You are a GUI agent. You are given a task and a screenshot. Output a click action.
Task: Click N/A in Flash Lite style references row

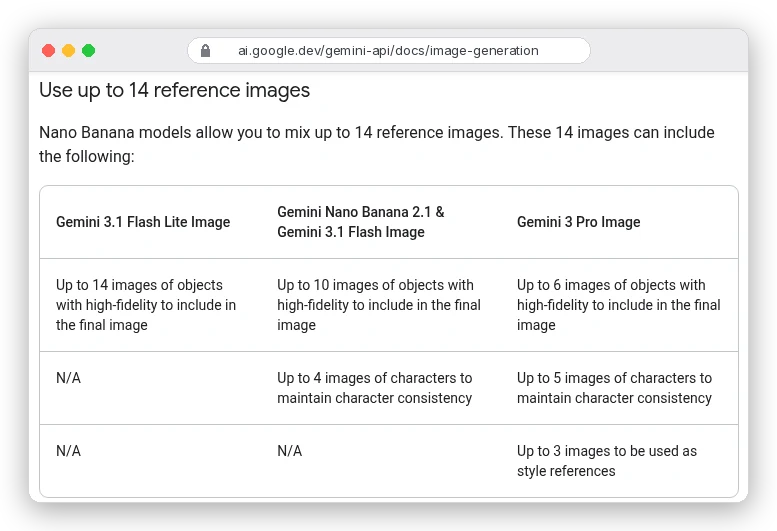click(x=68, y=451)
